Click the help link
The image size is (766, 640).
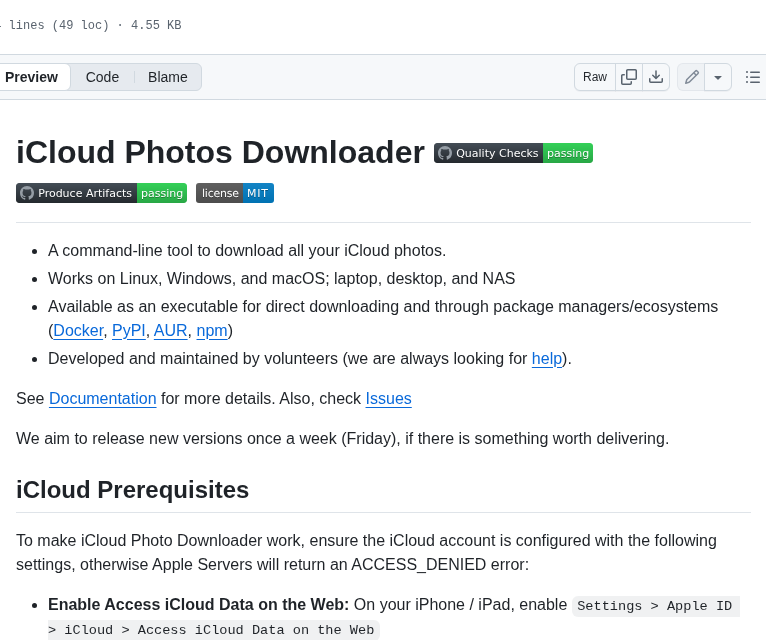(547, 359)
